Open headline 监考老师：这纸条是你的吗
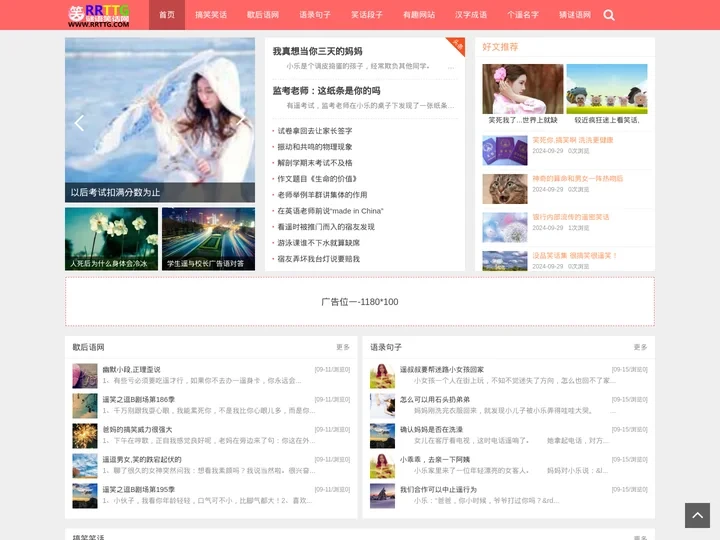 click(326, 90)
